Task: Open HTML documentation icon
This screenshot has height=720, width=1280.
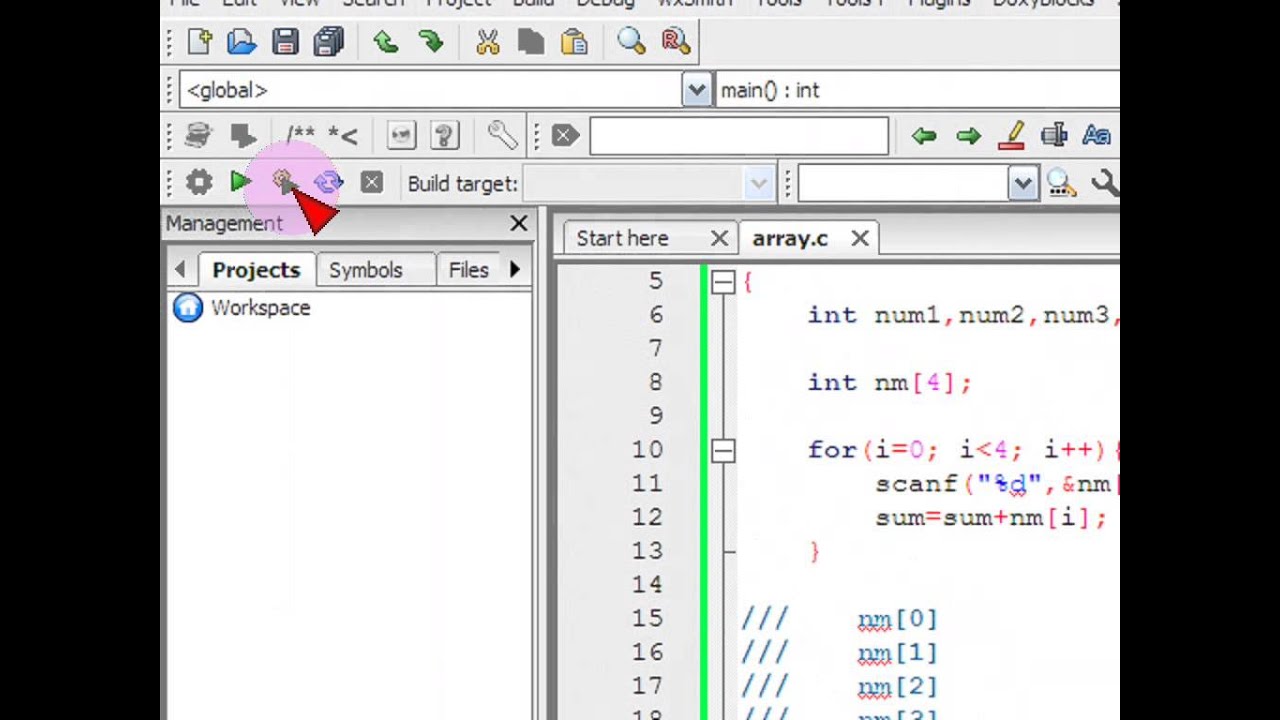Action: (401, 135)
